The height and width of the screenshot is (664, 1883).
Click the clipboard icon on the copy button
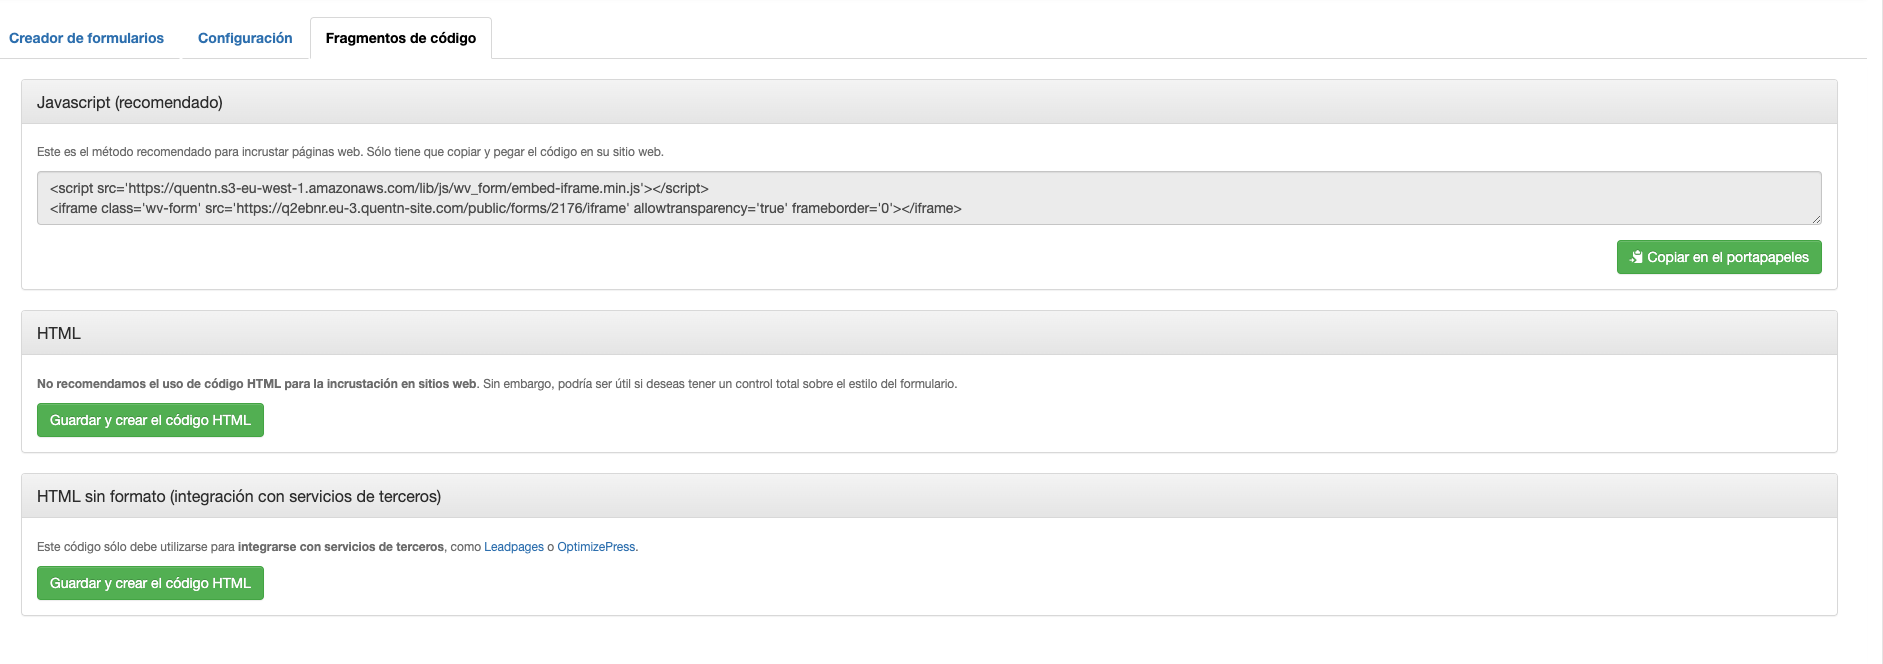pos(1636,257)
